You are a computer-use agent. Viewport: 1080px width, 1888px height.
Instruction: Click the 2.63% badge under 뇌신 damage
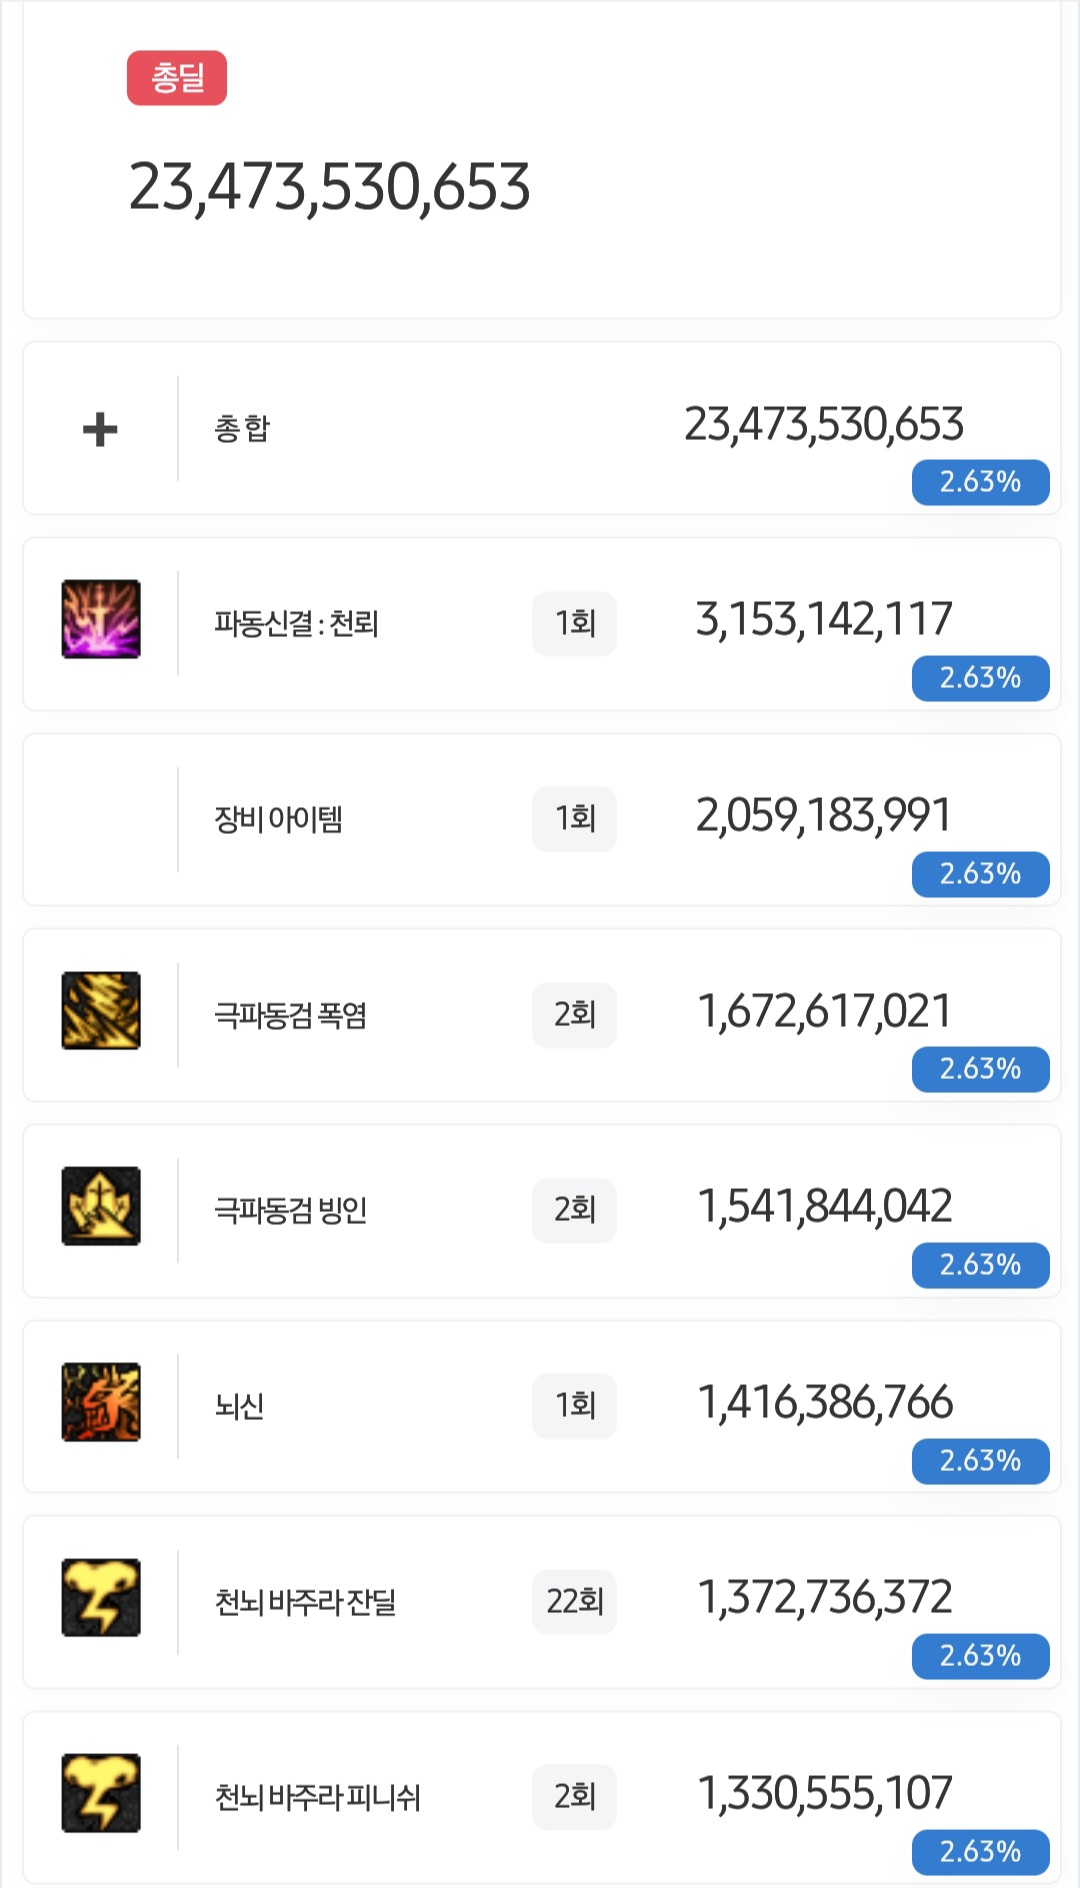coord(980,1461)
